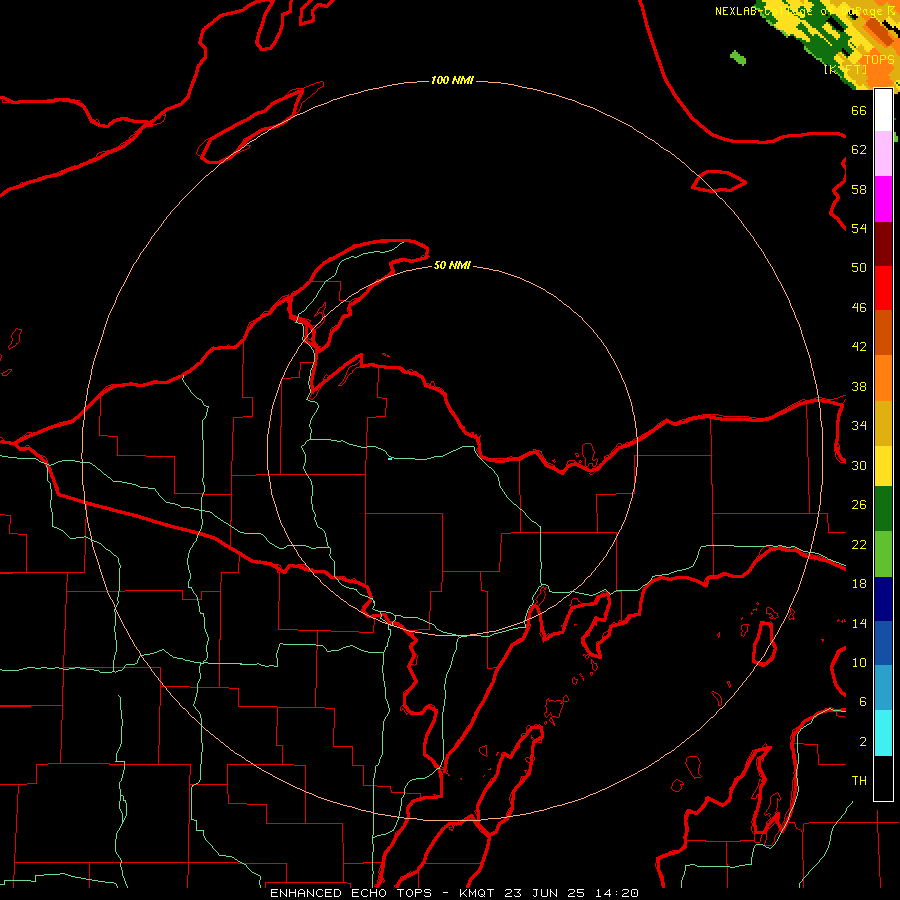Screen dimensions: 900x900
Task: Click the 62 legend value
Action: click(859, 150)
